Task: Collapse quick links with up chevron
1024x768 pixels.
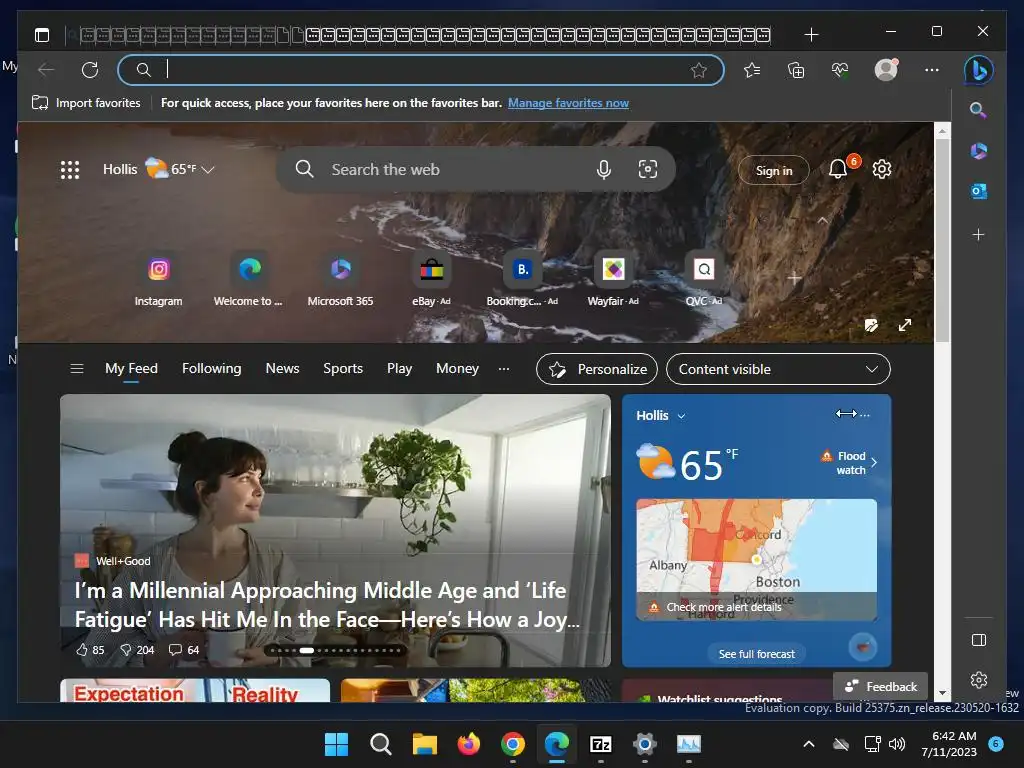Action: (823, 221)
